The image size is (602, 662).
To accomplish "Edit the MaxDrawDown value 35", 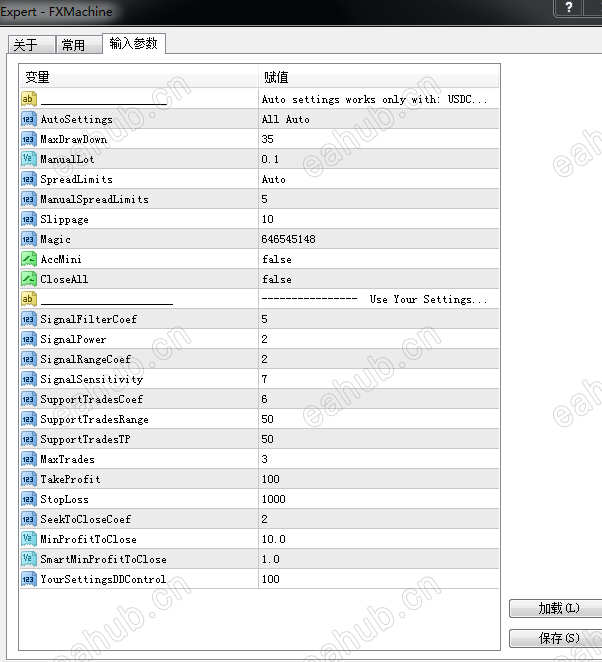I will pyautogui.click(x=378, y=139).
